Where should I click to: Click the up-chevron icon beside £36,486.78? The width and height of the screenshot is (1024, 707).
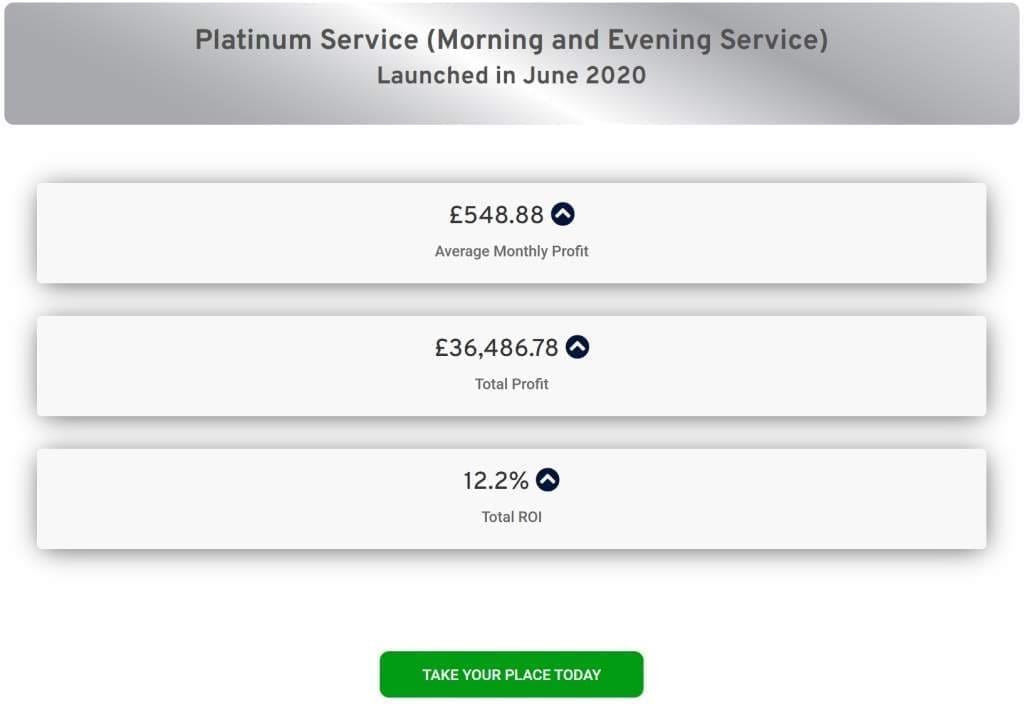pos(577,347)
